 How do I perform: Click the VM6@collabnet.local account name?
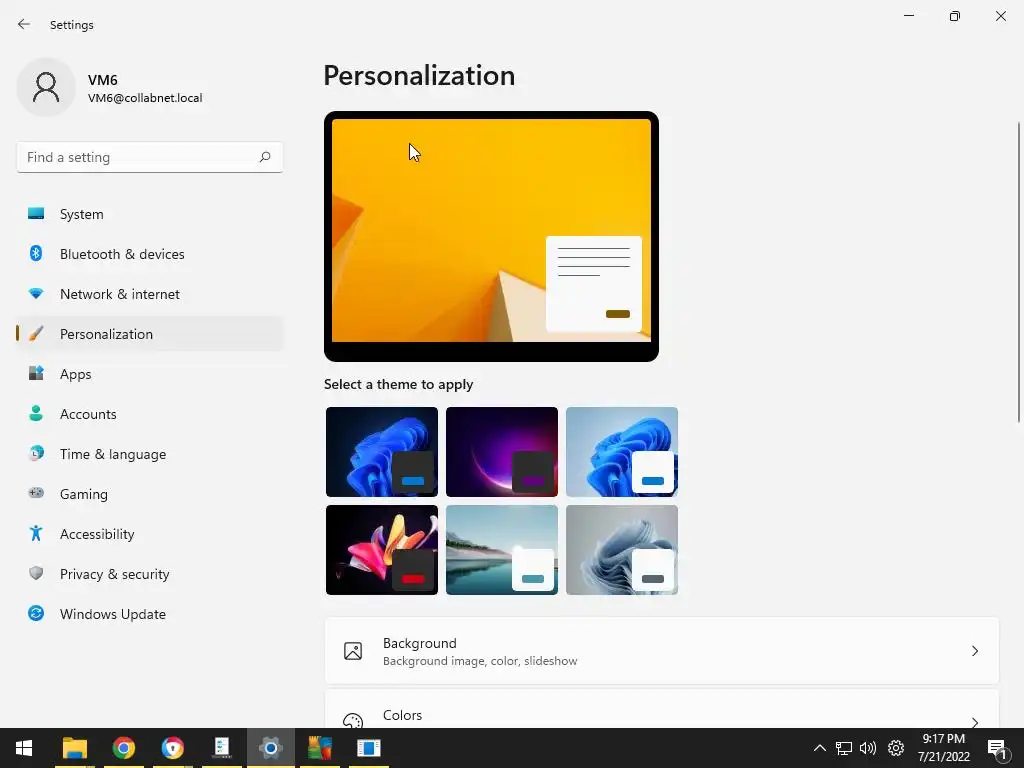[145, 98]
